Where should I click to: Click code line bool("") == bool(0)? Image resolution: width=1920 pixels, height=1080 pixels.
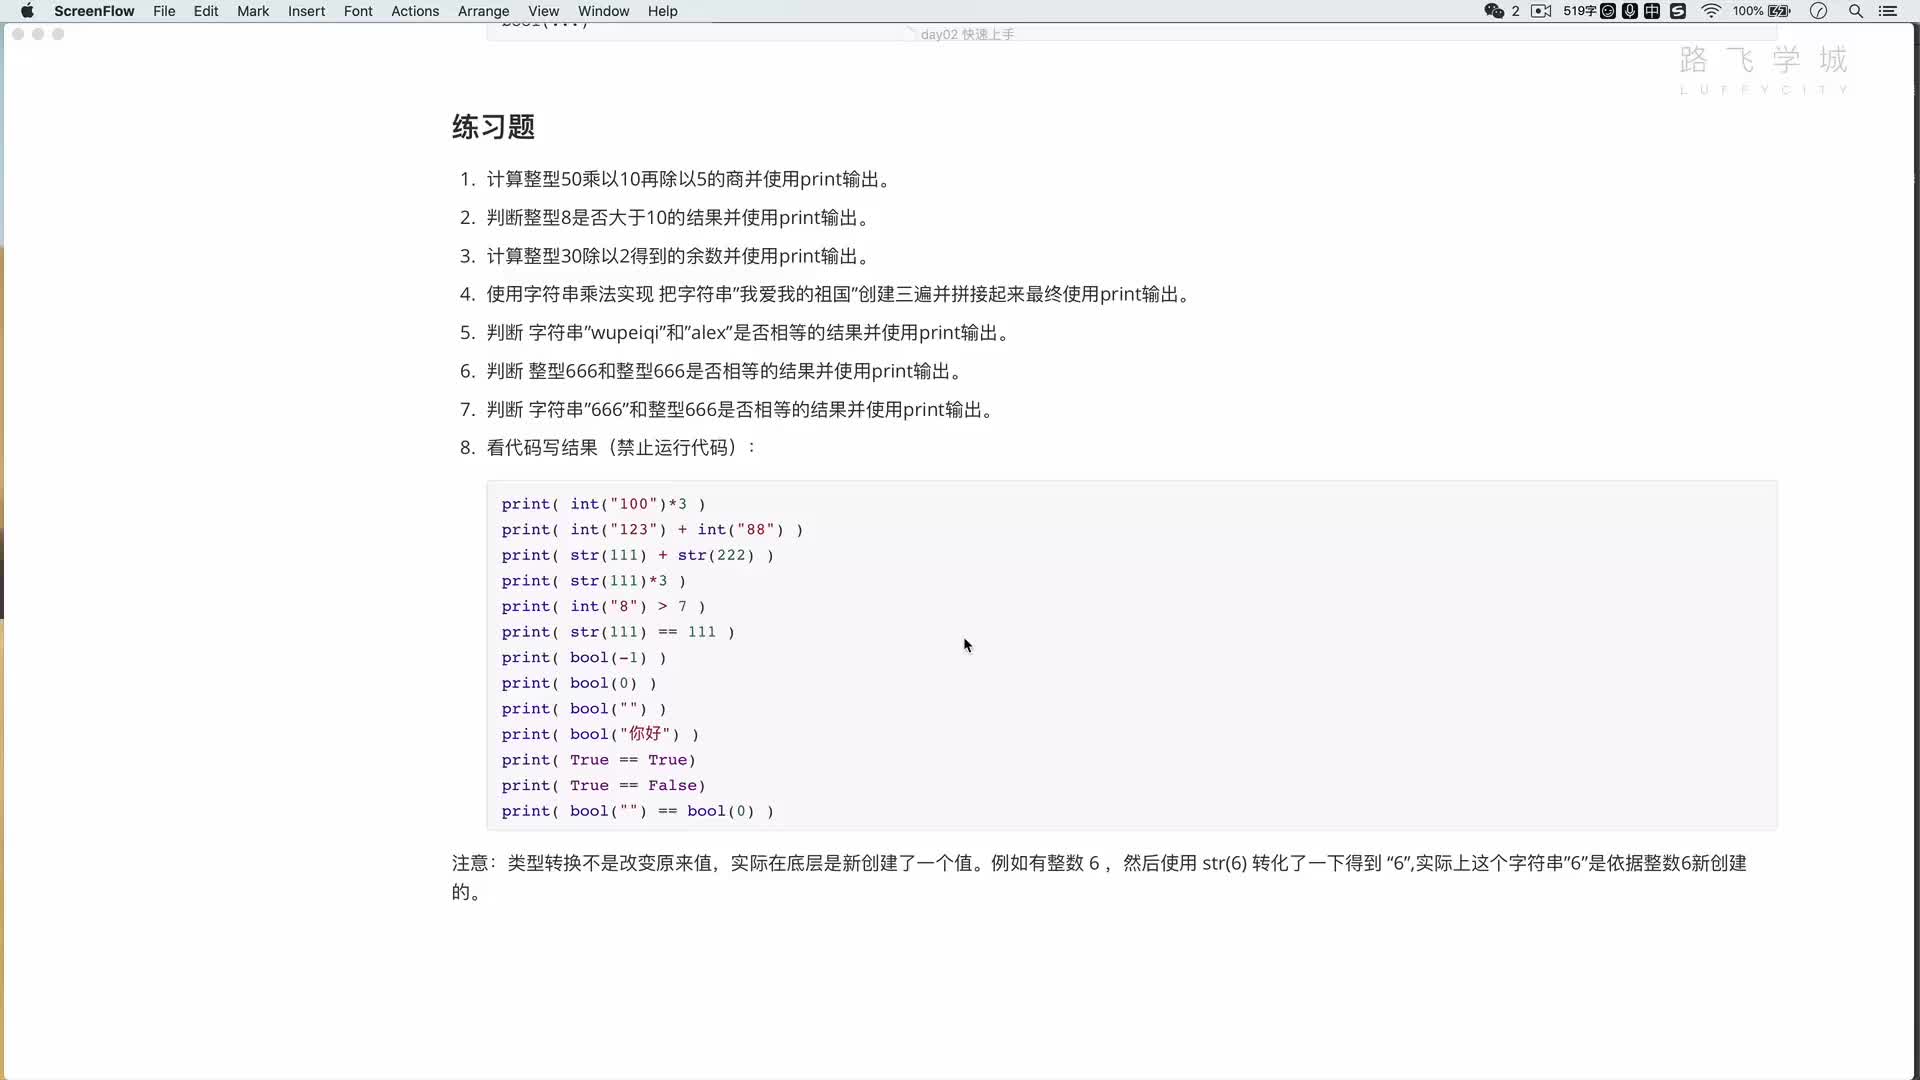[638, 811]
